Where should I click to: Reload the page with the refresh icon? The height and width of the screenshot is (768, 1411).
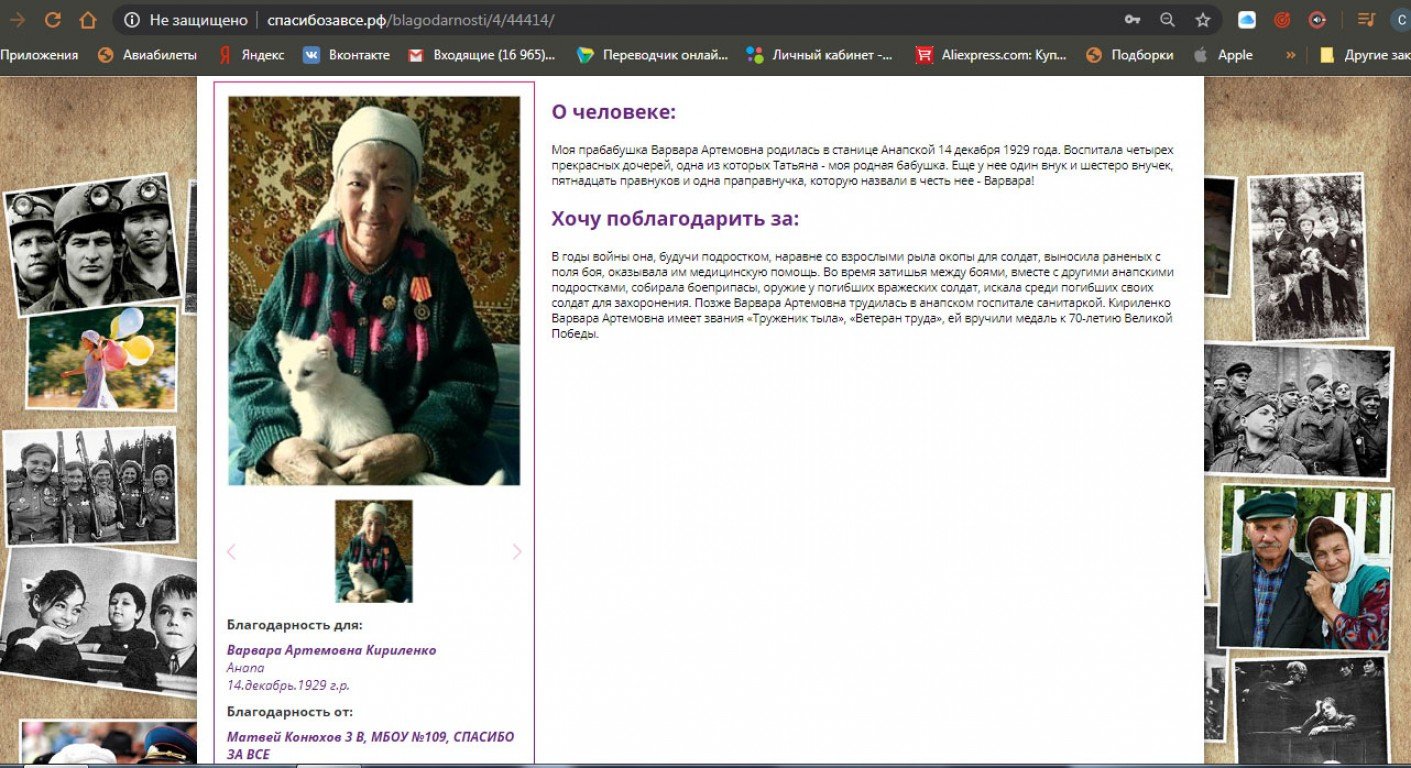pyautogui.click(x=53, y=20)
